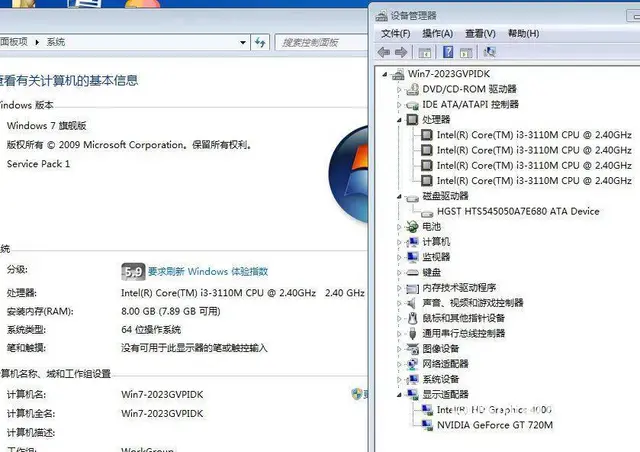Click the 计算机 category icon

tap(412, 242)
